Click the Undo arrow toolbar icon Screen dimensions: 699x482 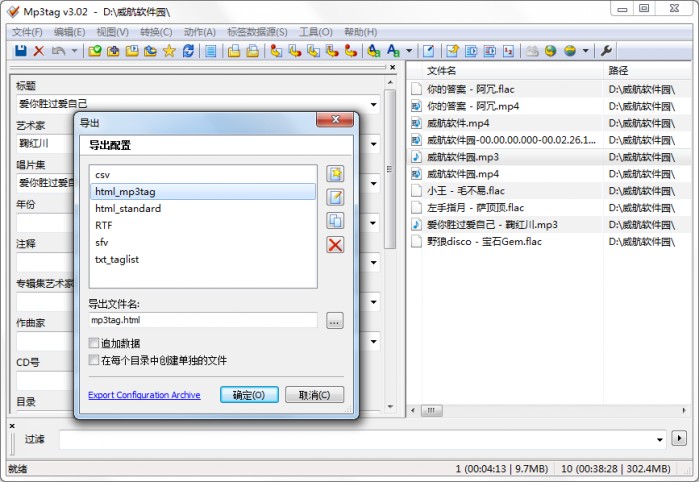58,51
